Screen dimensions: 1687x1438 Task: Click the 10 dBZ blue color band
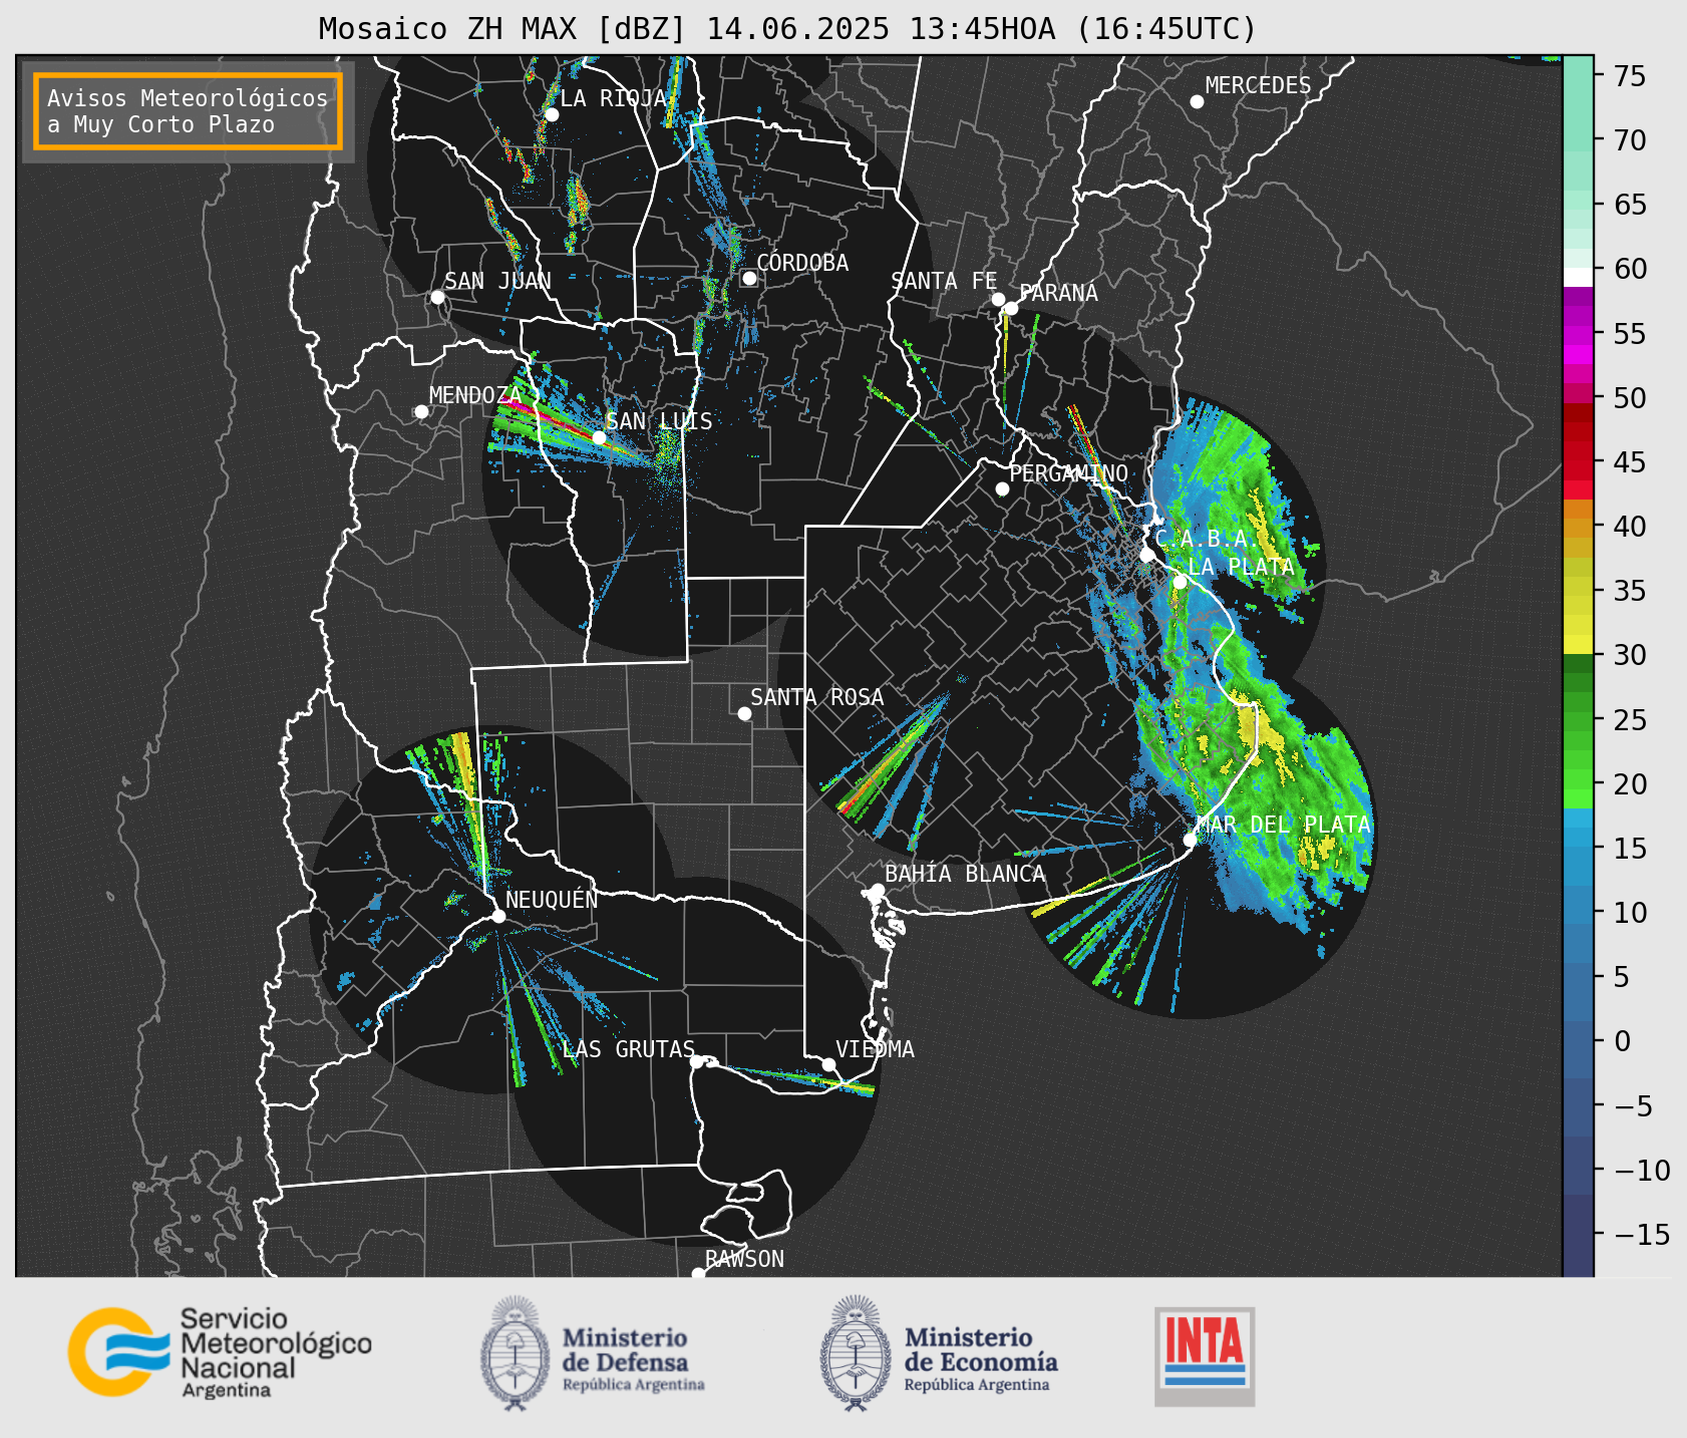tap(1578, 912)
